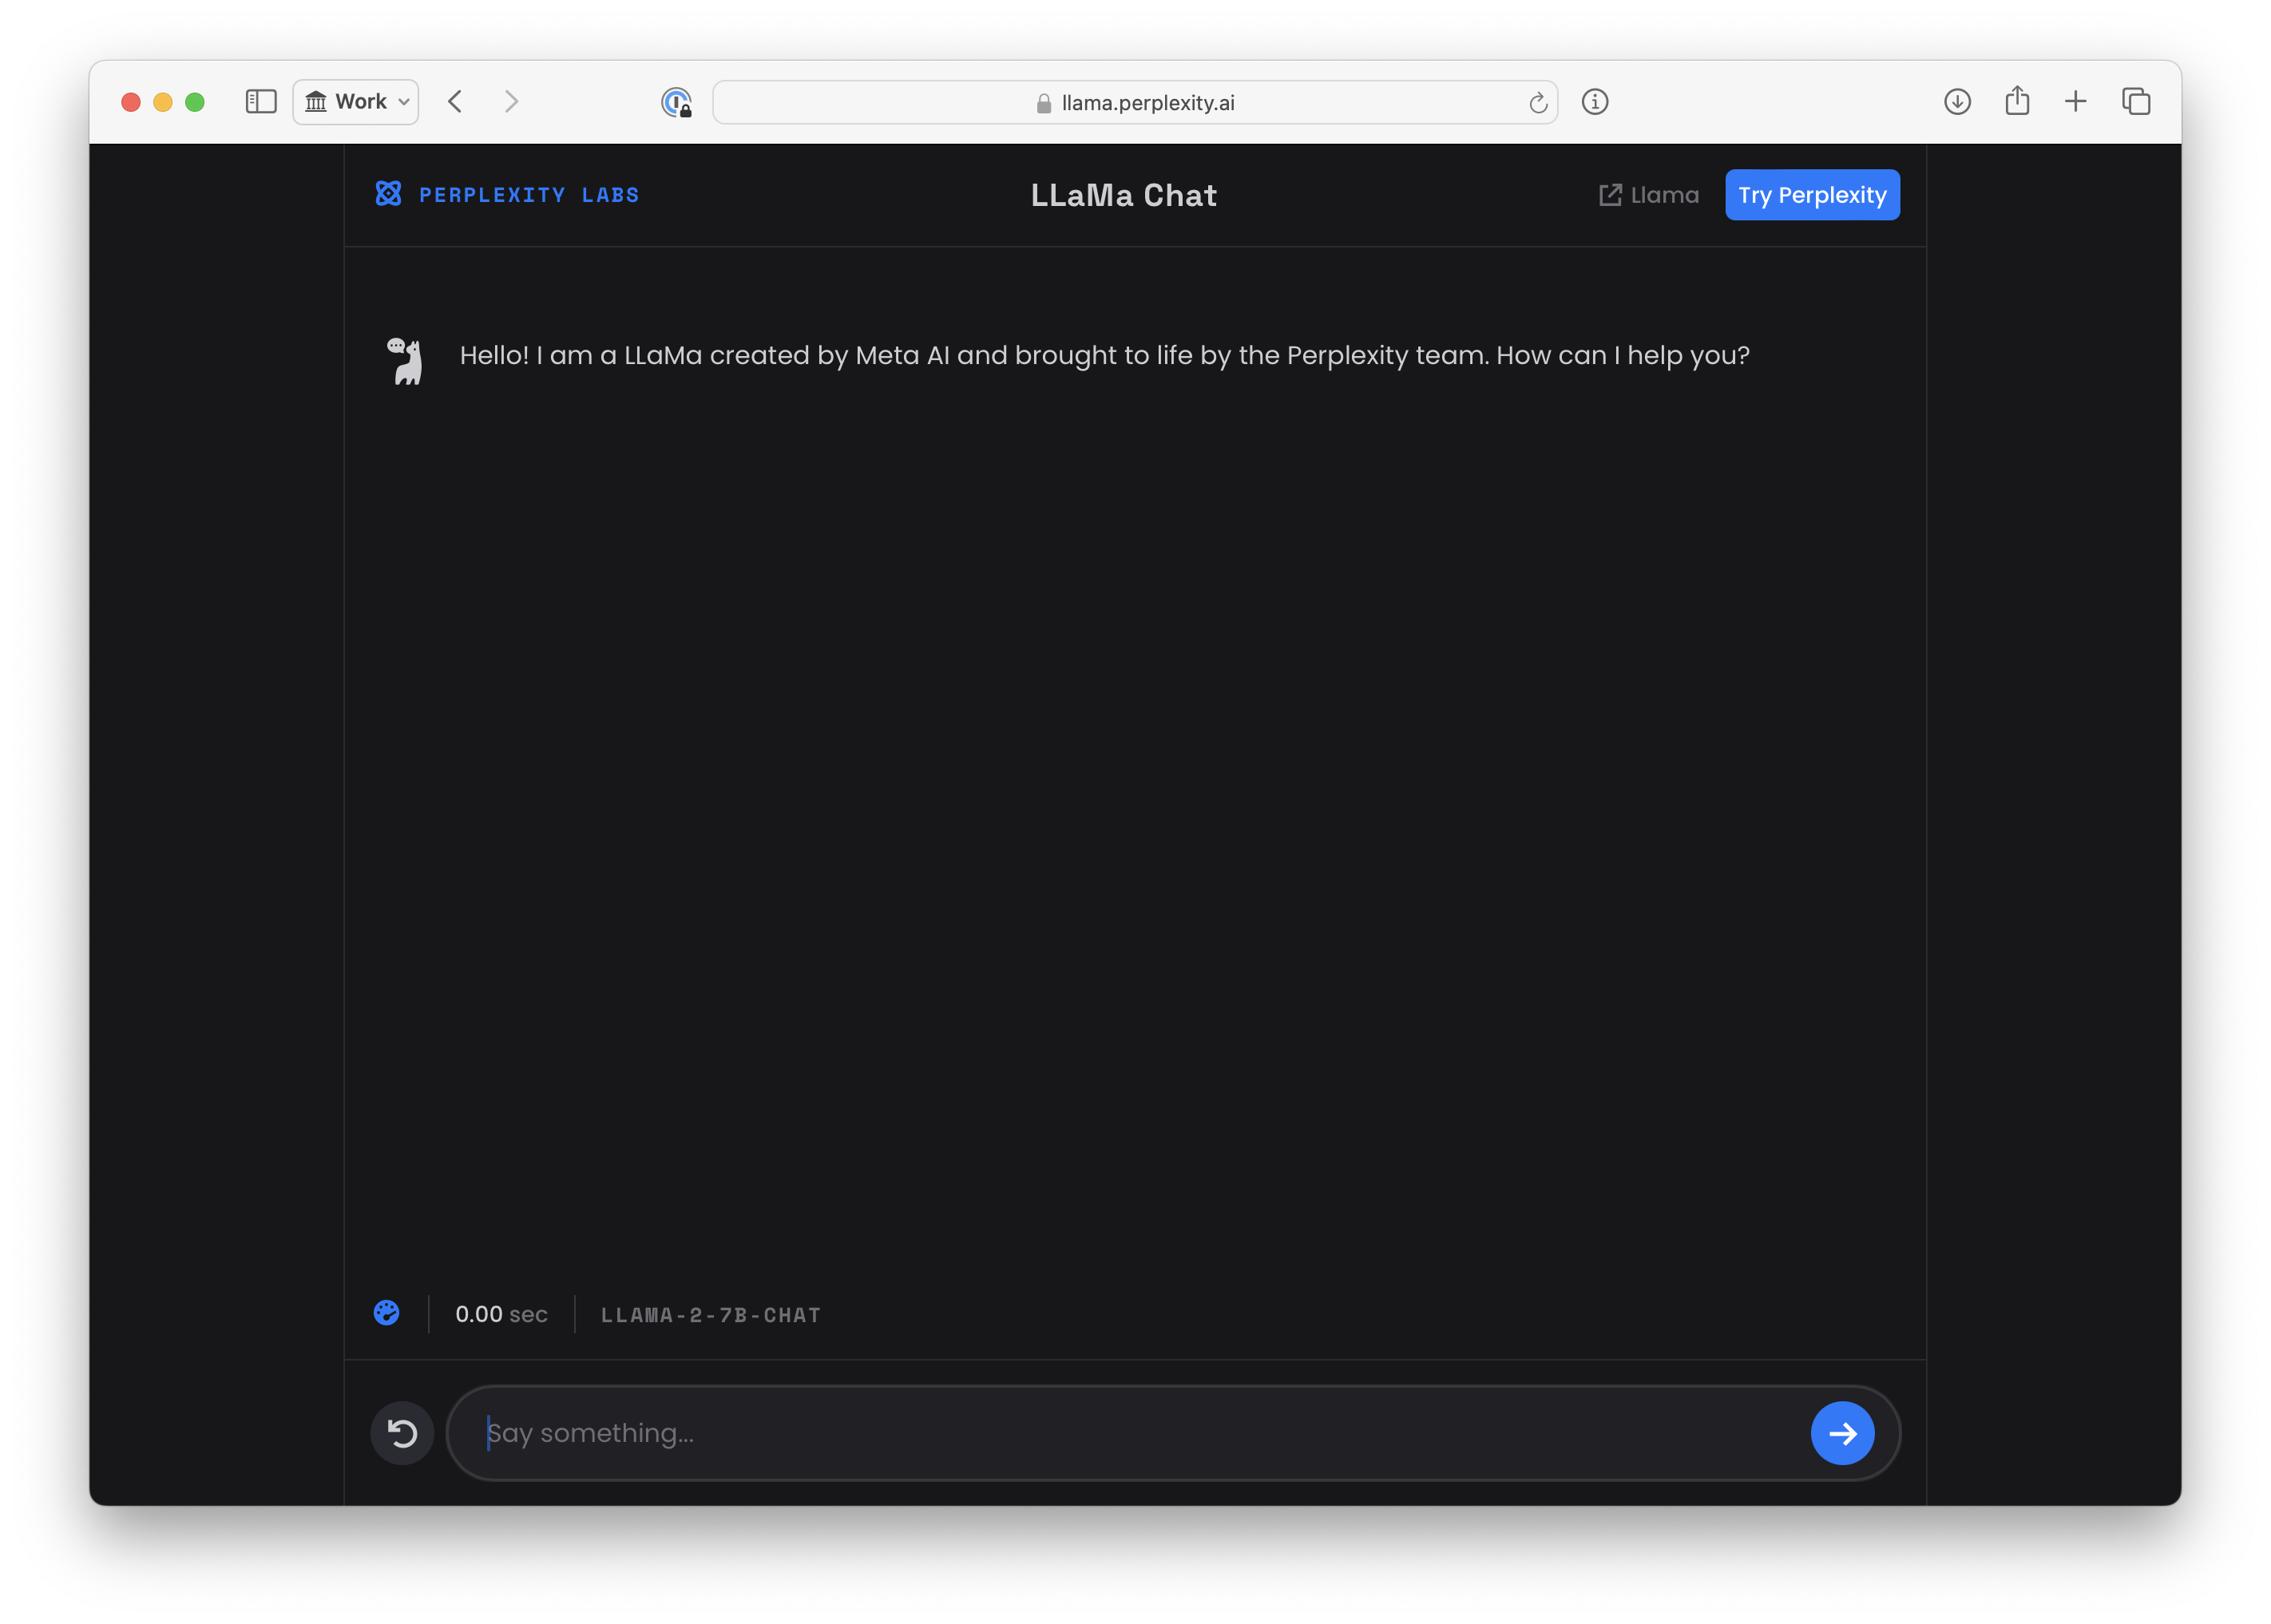
Task: Go back to the previous page
Action: [456, 102]
